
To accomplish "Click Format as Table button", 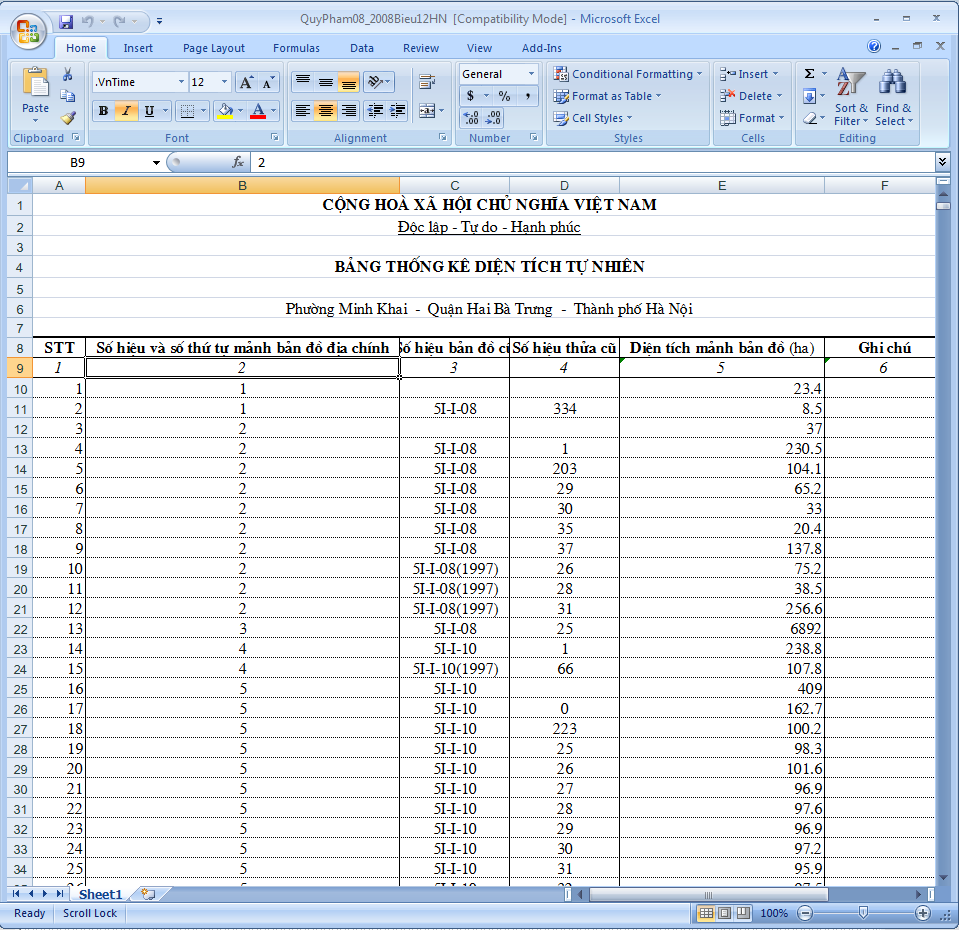I will 612,96.
